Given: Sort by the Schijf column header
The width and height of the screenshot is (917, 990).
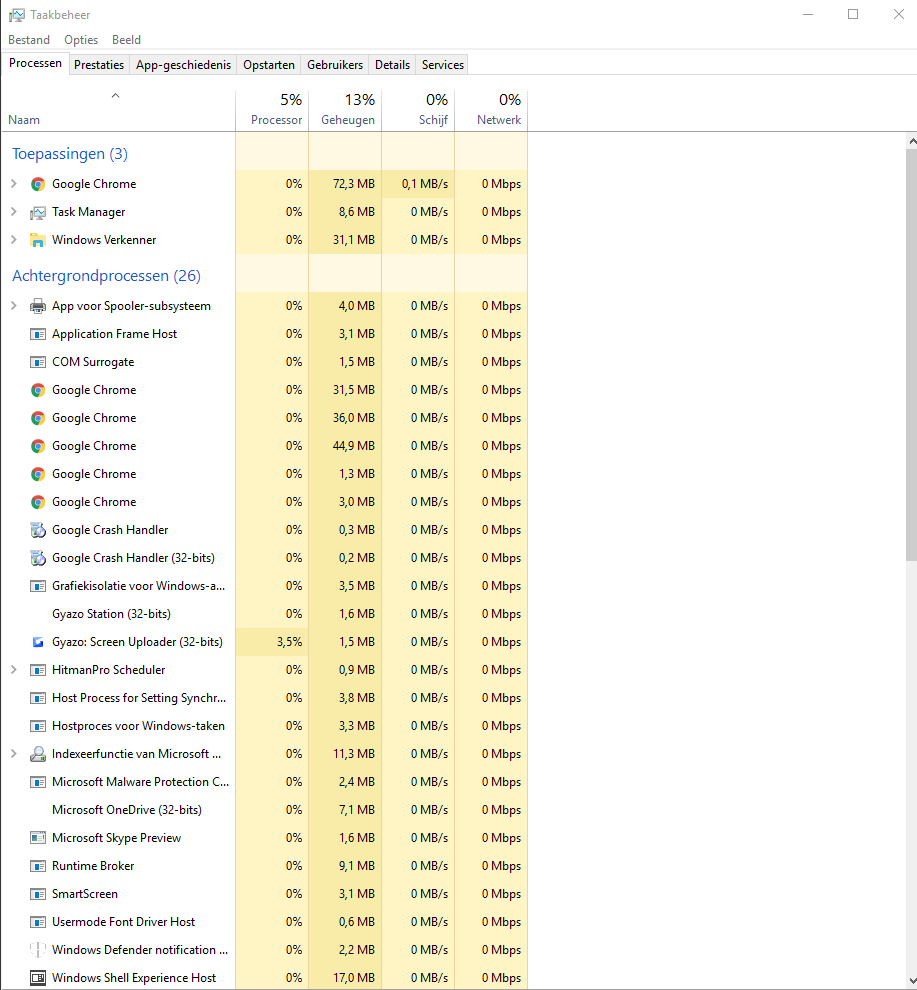Looking at the screenshot, I should click(418, 110).
